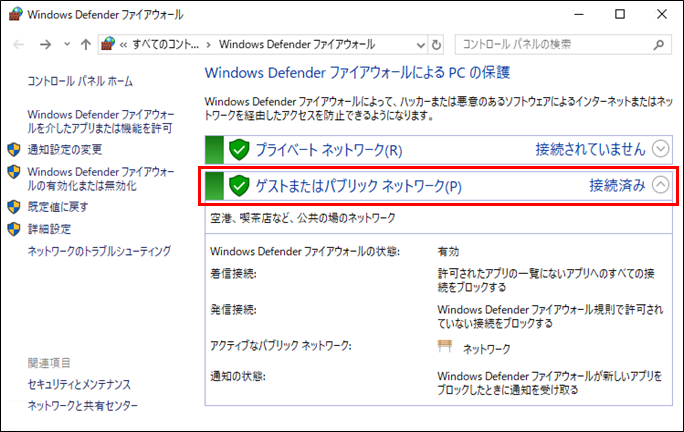Refresh the page with the refresh icon
This screenshot has height=432, width=684.
click(436, 45)
